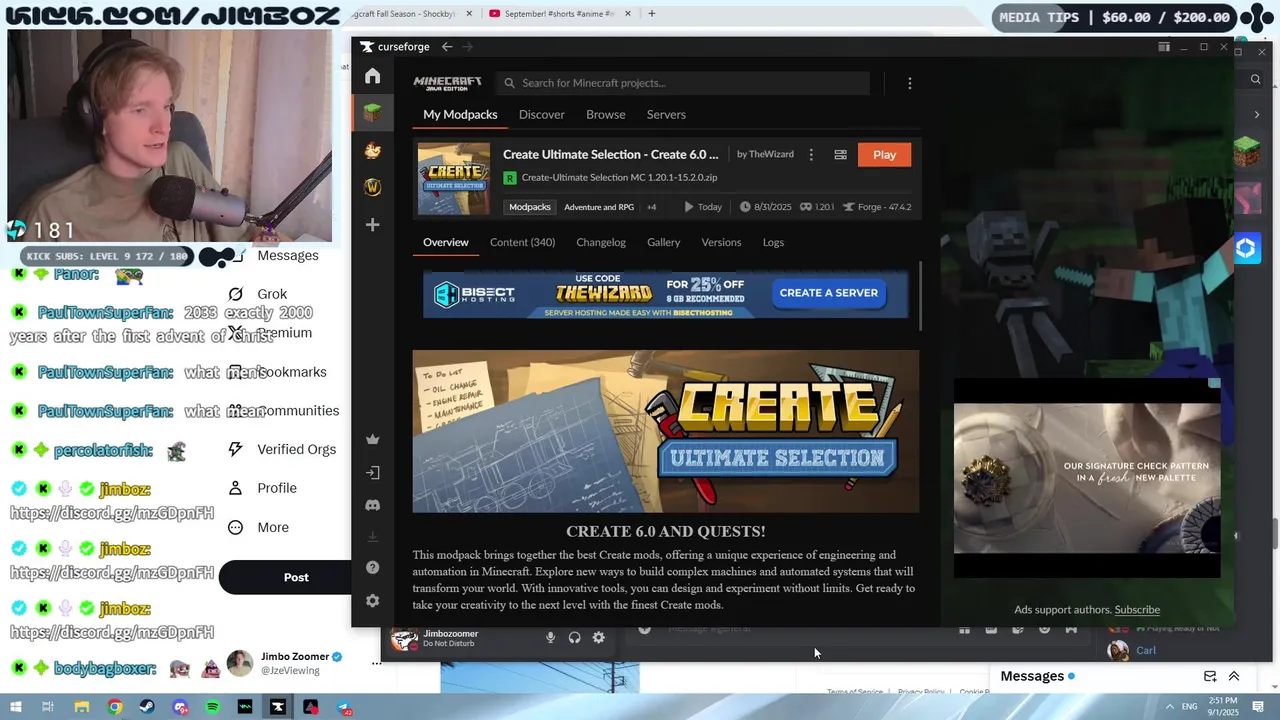Open the Versions tab
Image resolution: width=1280 pixels, height=720 pixels.
point(721,242)
